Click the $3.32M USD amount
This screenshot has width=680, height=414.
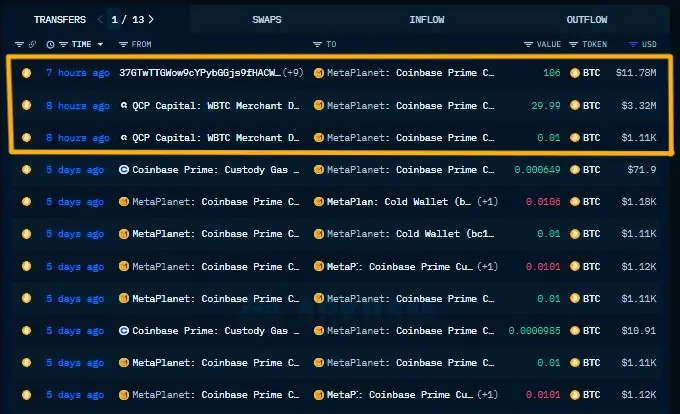pos(638,106)
